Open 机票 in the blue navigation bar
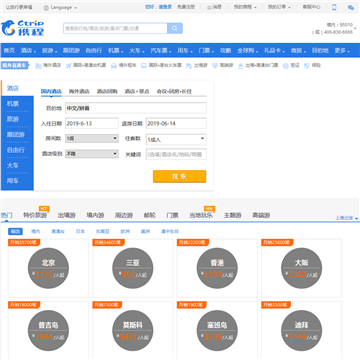 tap(115, 51)
